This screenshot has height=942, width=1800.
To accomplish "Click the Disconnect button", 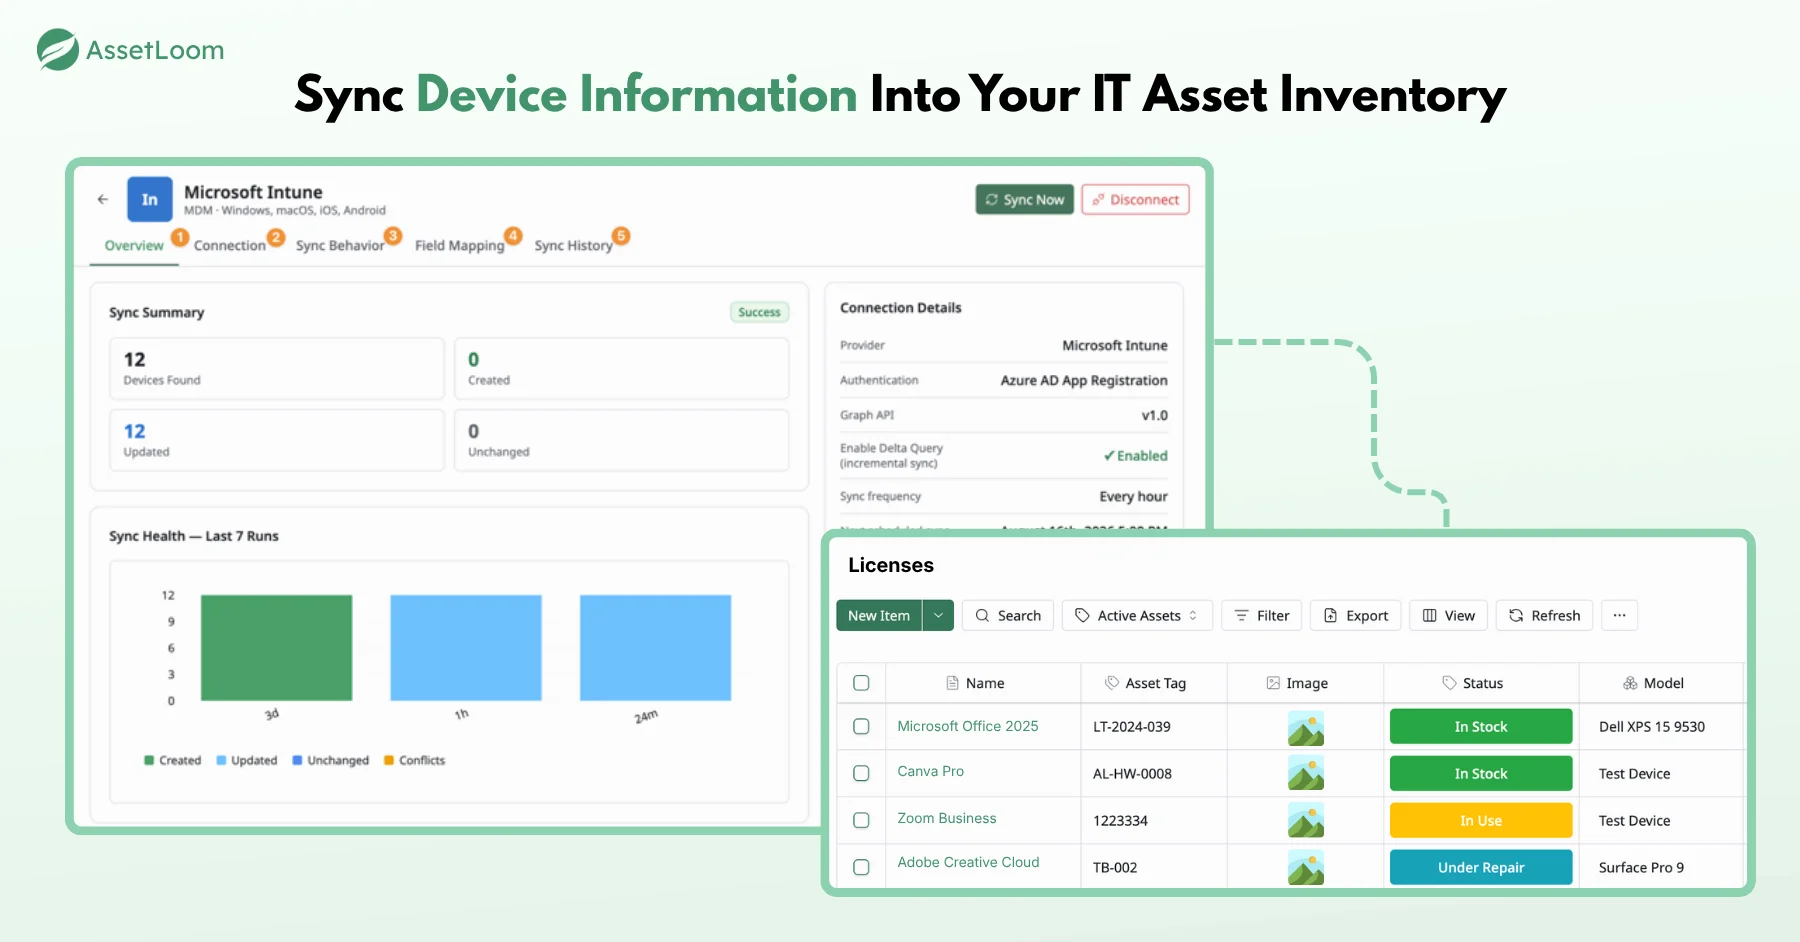I will (x=1135, y=199).
